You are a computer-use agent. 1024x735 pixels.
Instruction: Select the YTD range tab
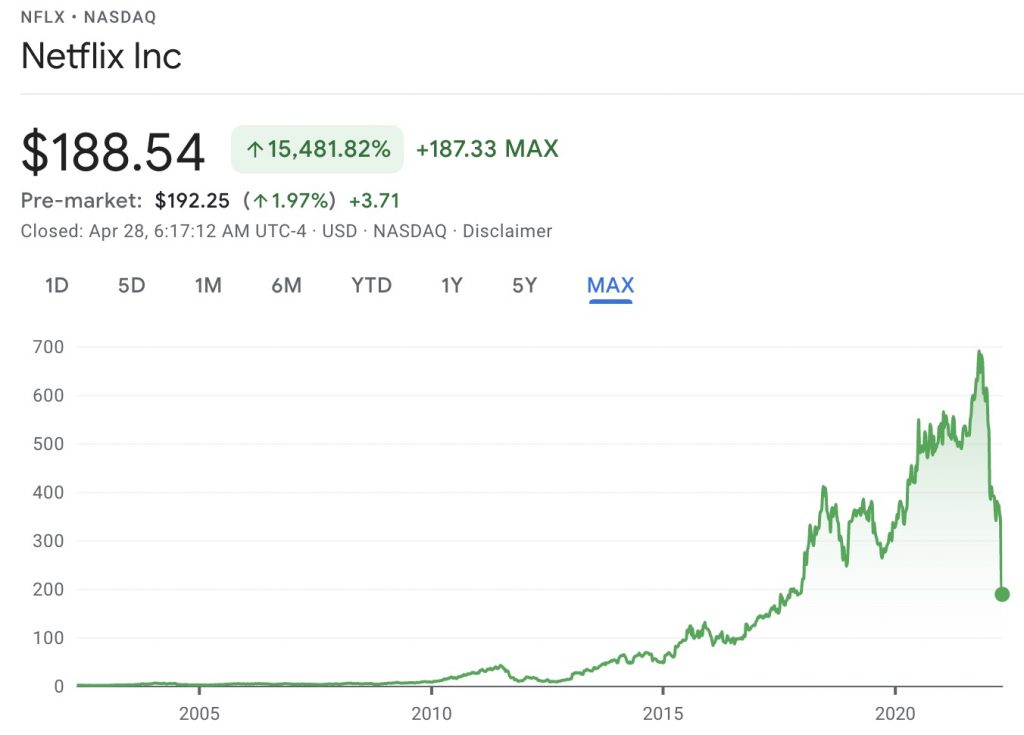tap(371, 285)
